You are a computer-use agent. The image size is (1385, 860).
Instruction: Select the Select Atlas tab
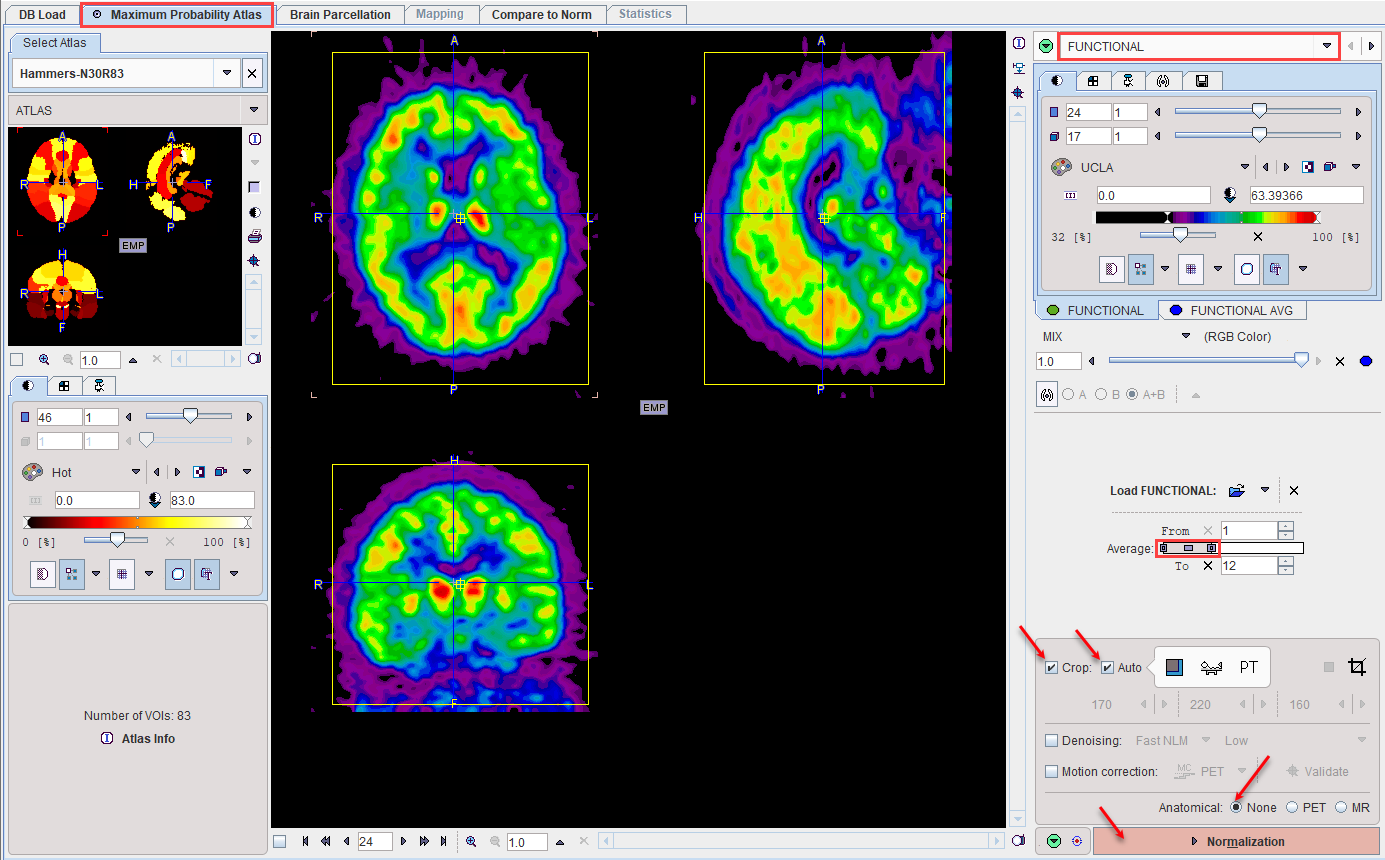point(55,43)
